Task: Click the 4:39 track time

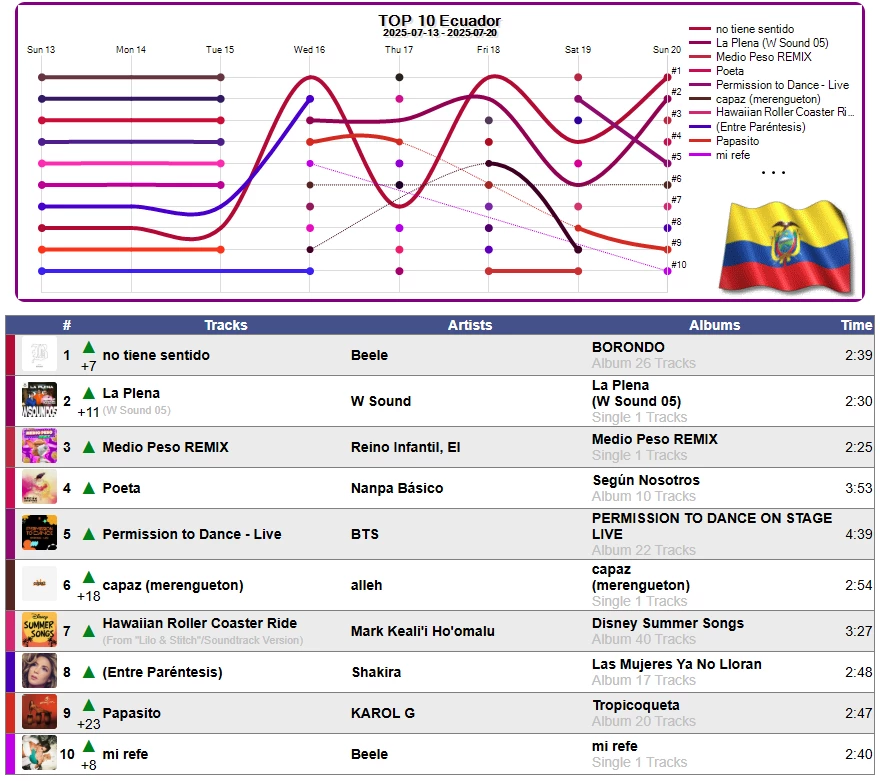Action: pos(859,534)
